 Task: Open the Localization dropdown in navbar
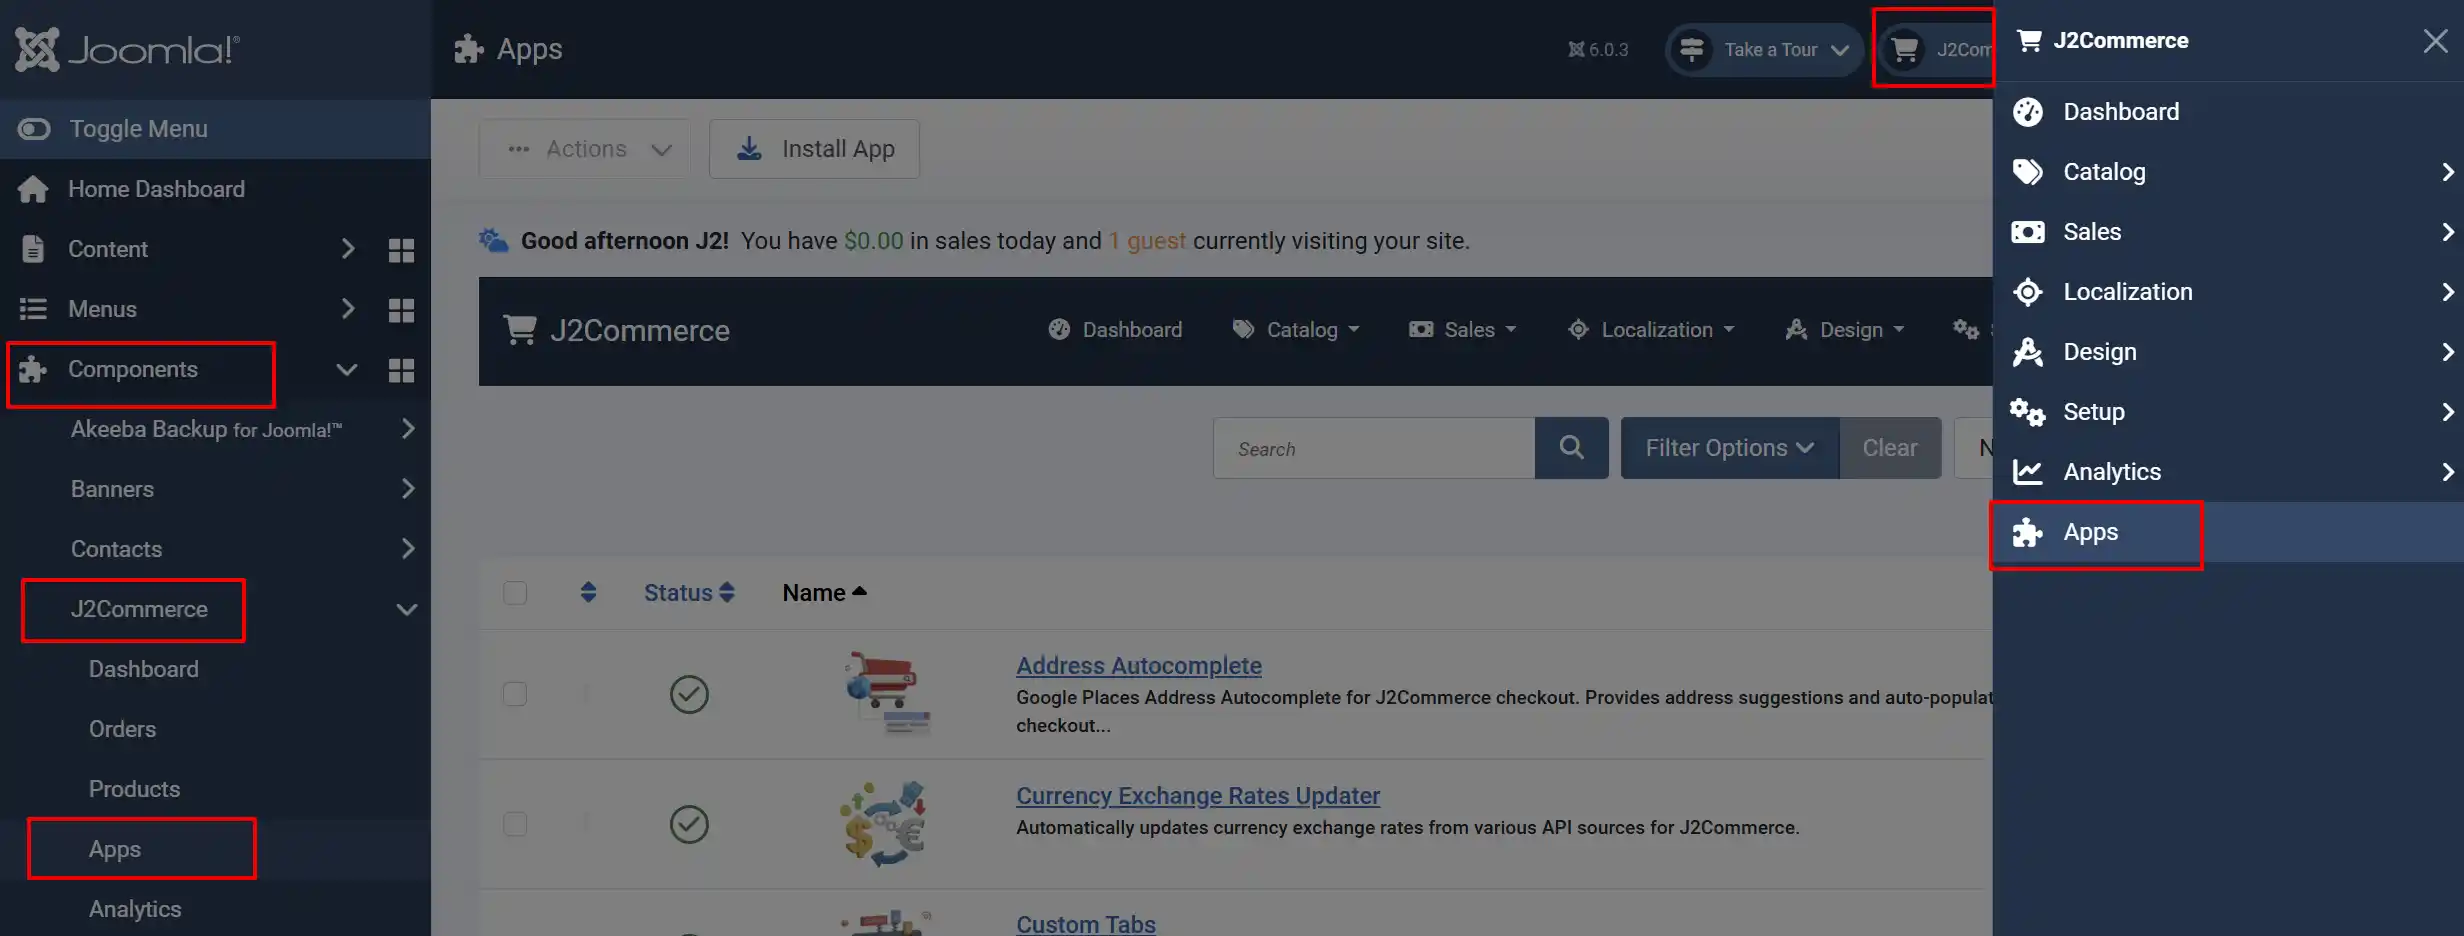click(1651, 330)
